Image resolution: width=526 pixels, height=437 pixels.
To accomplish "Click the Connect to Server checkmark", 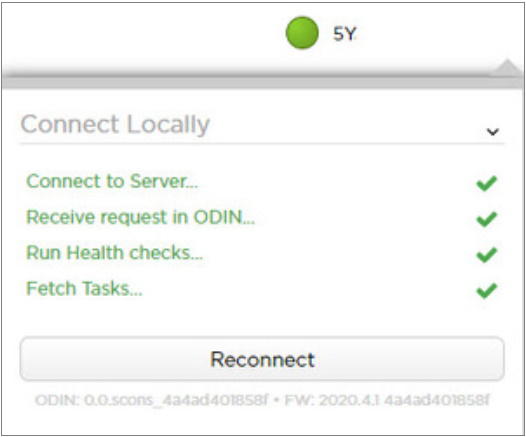I will tap(486, 183).
